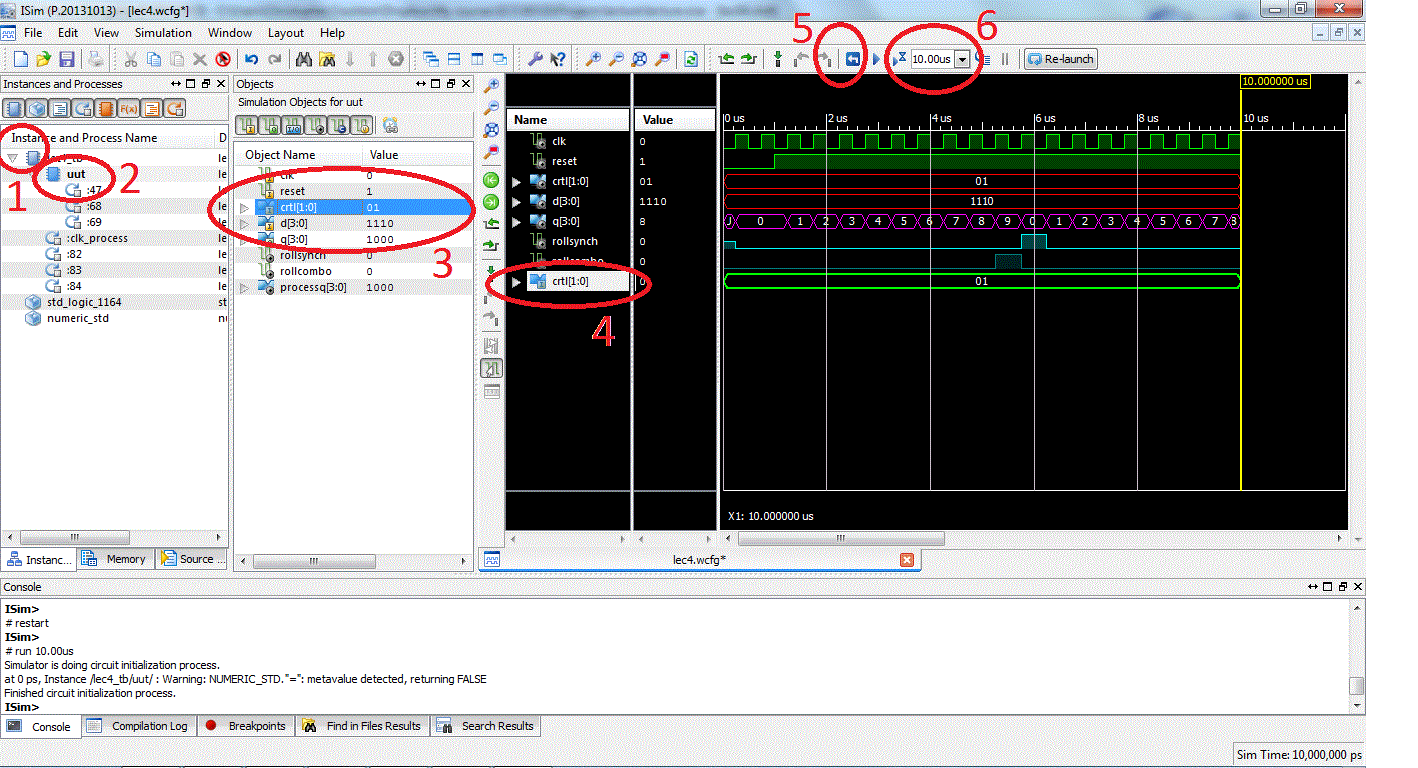This screenshot has height=768, width=1418.
Task: Click the Save file toolbar icon
Action: tap(67, 59)
